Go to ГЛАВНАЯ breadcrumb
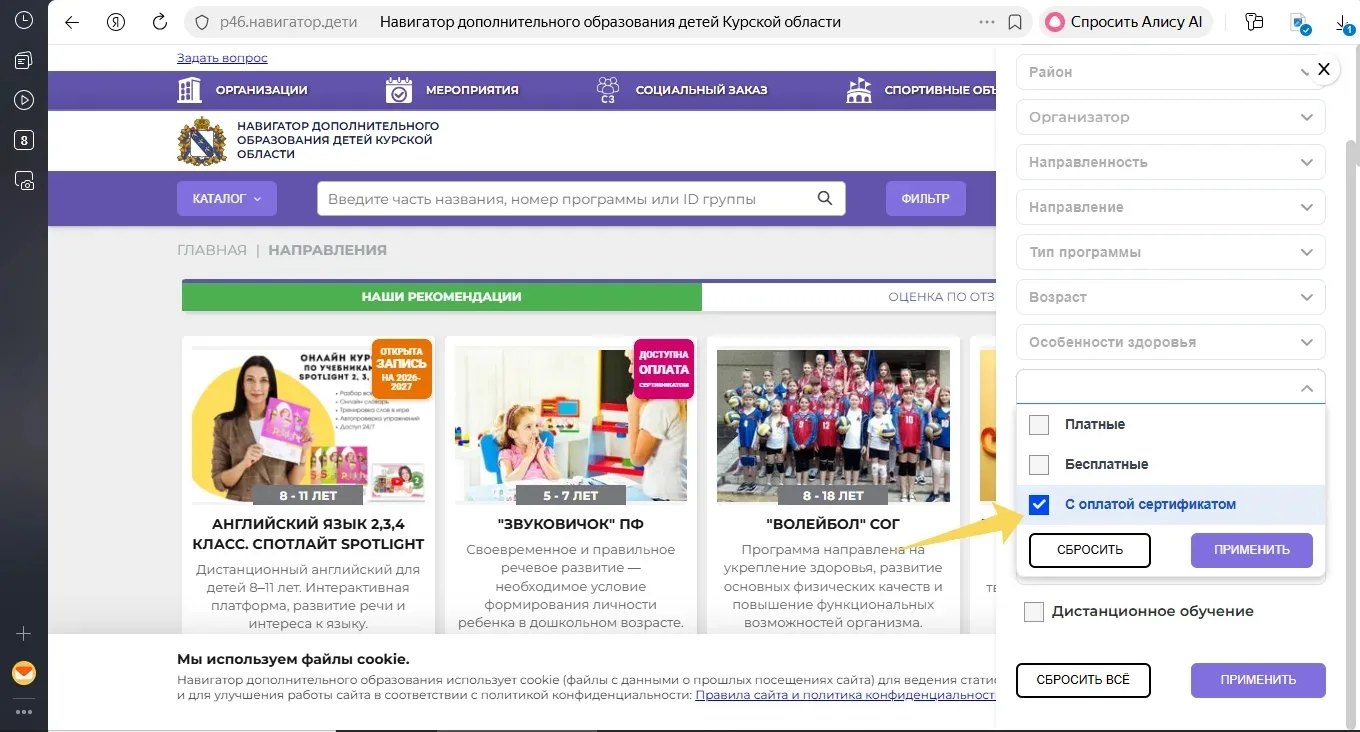 (212, 250)
